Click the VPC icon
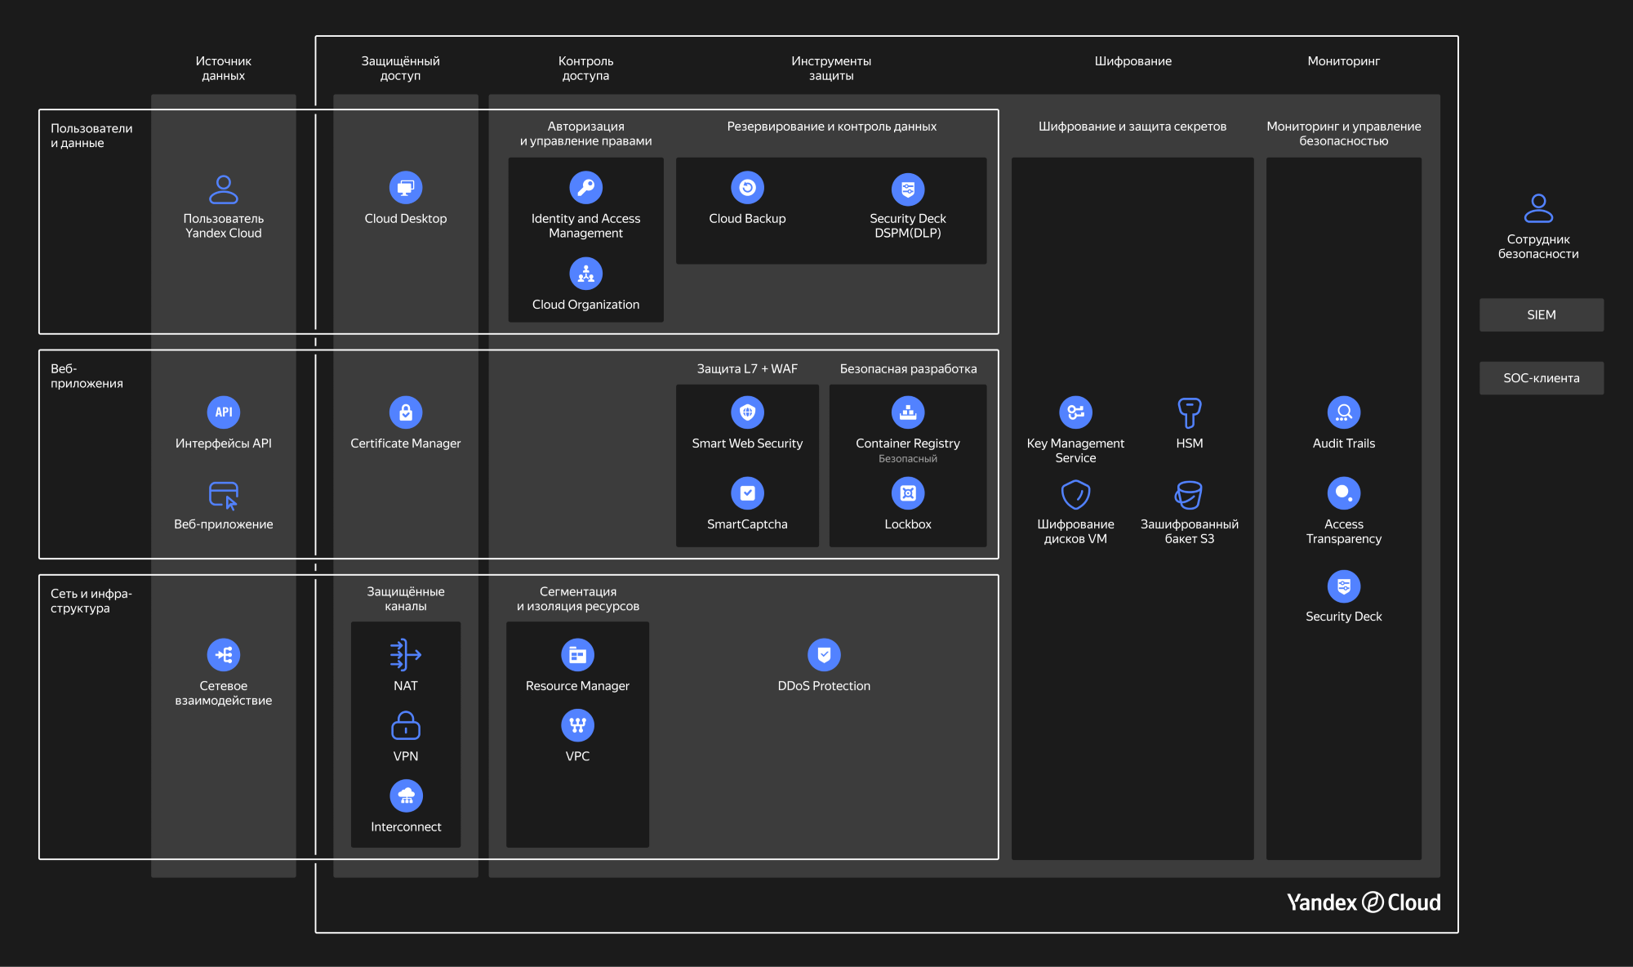 pos(577,725)
